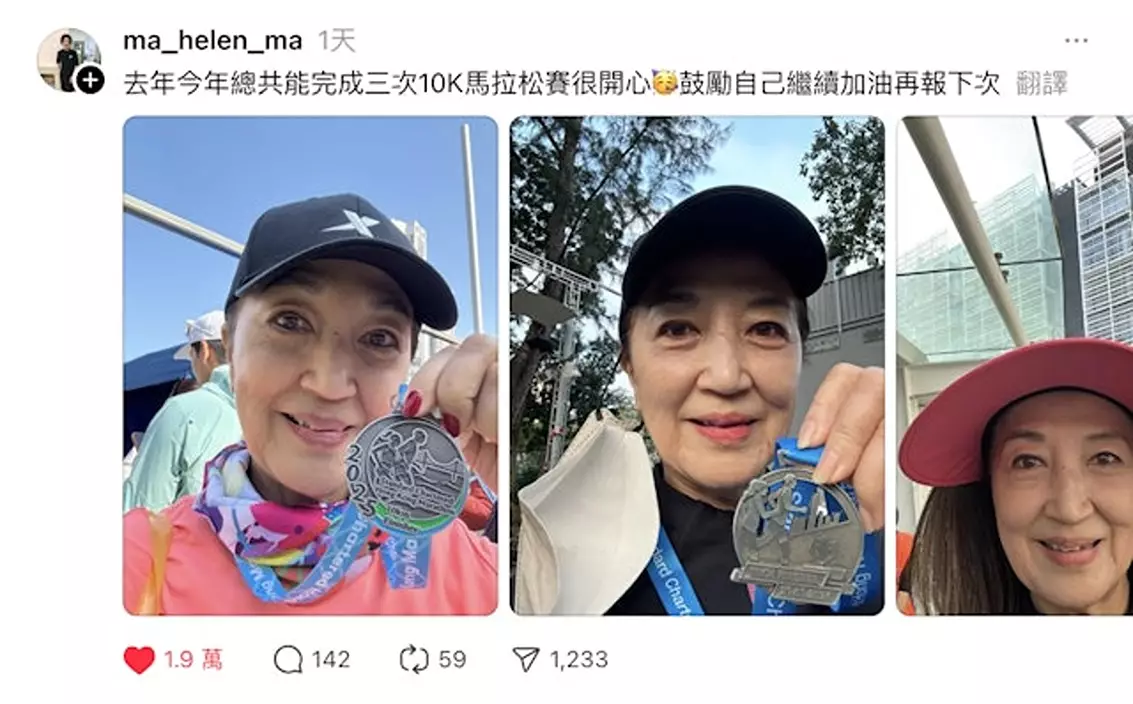Click the repost arrows icon
This screenshot has width=1133, height=704.
coord(414,659)
